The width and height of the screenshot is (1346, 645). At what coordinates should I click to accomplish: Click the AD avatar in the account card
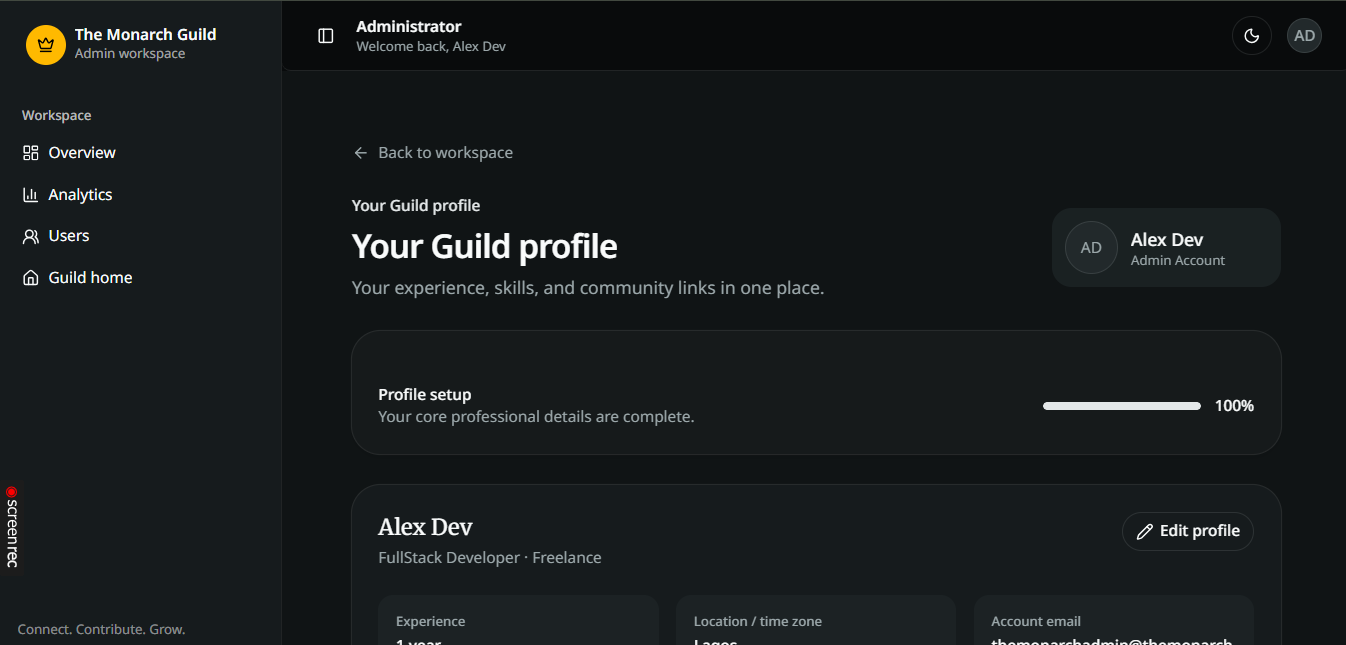pos(1091,248)
